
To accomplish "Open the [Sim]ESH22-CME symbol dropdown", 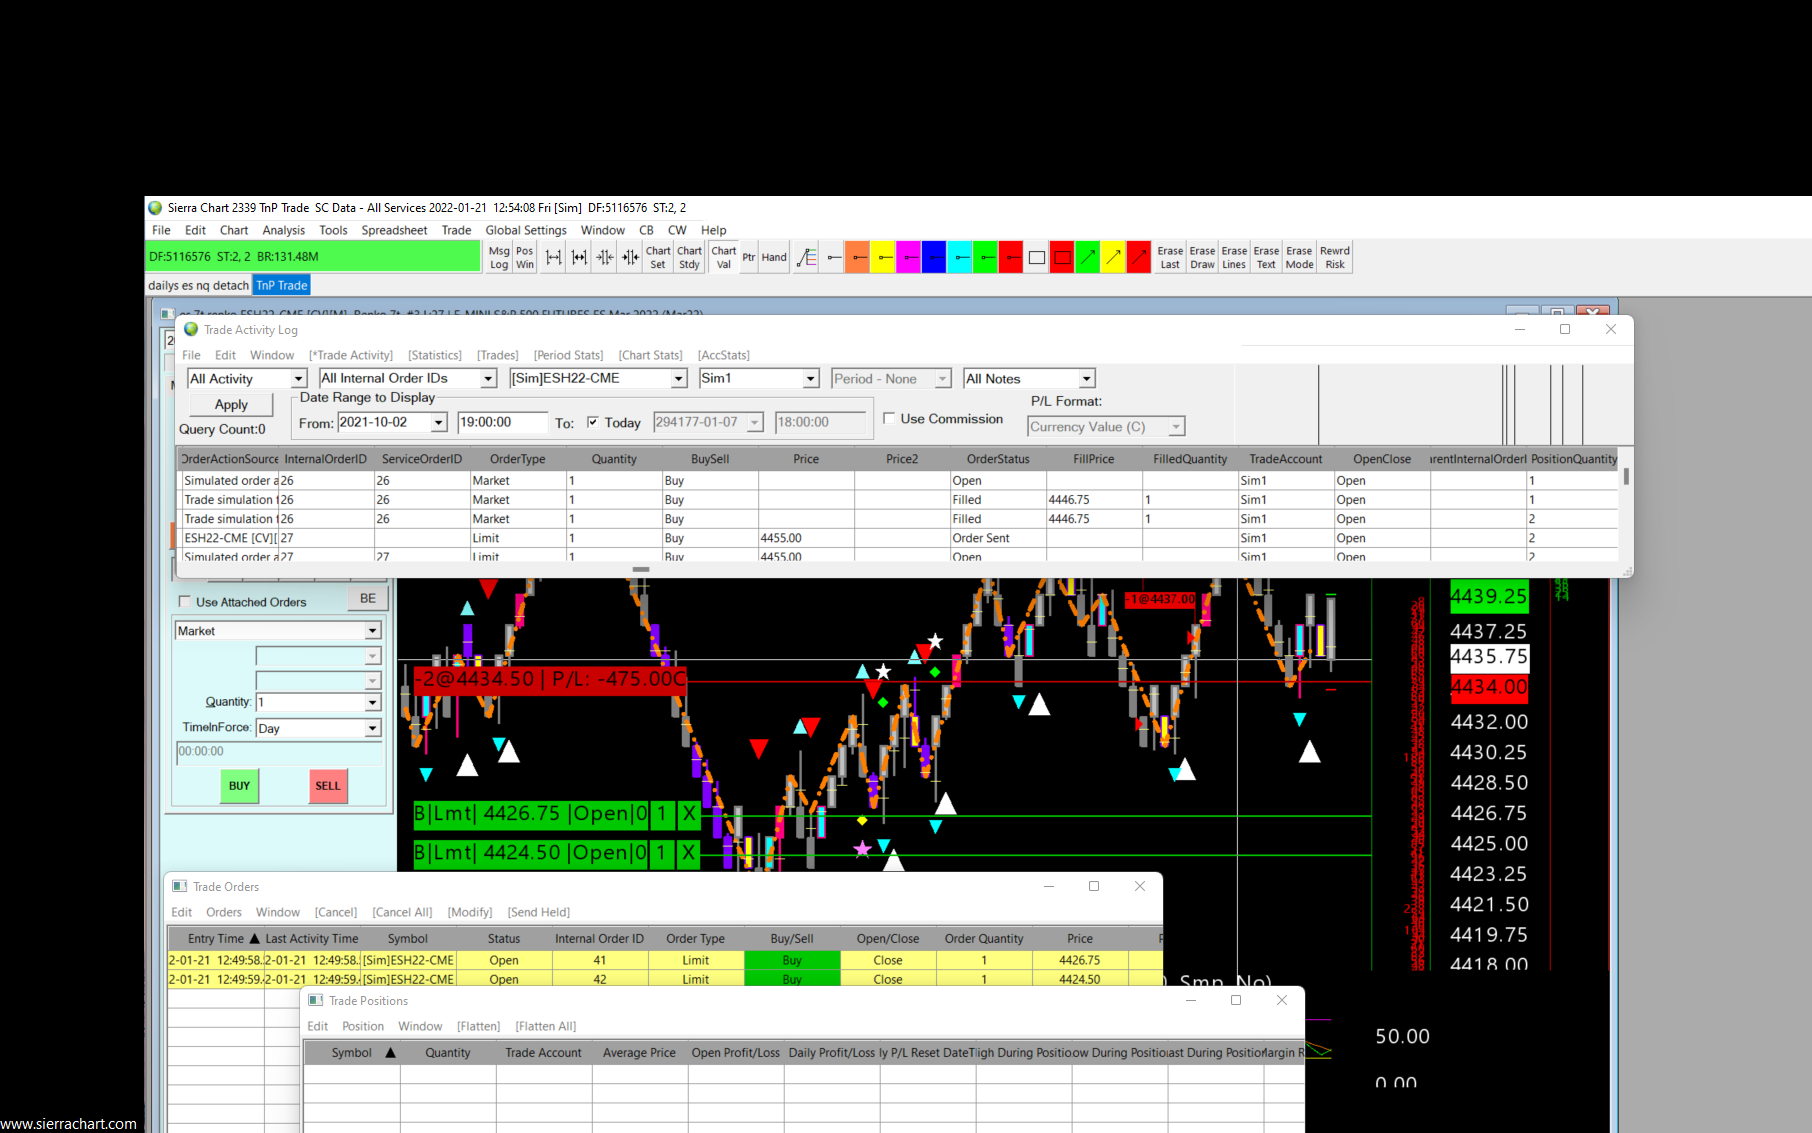I will click(x=679, y=379).
